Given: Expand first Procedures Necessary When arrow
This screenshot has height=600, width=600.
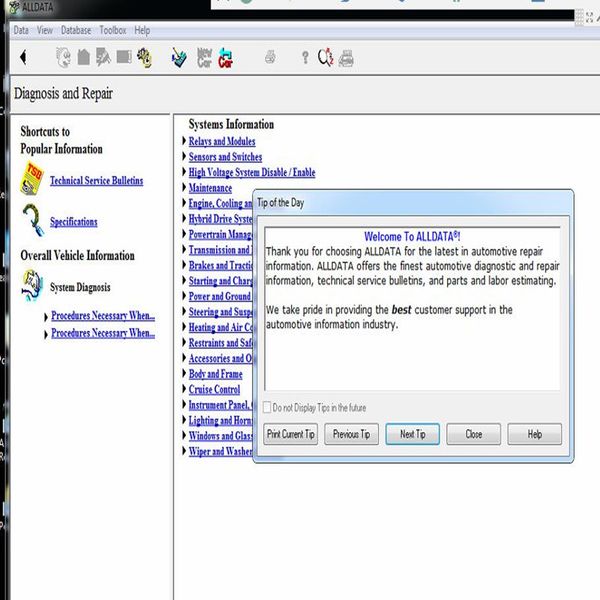Looking at the screenshot, I should [x=46, y=317].
